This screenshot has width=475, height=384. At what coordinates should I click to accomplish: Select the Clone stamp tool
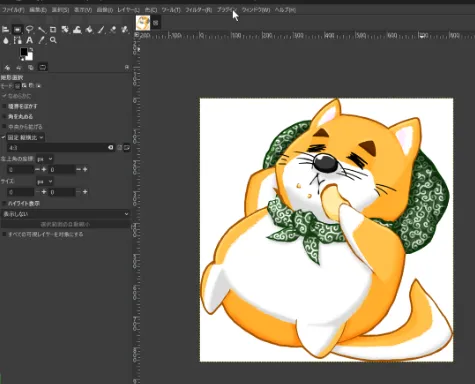[125, 30]
